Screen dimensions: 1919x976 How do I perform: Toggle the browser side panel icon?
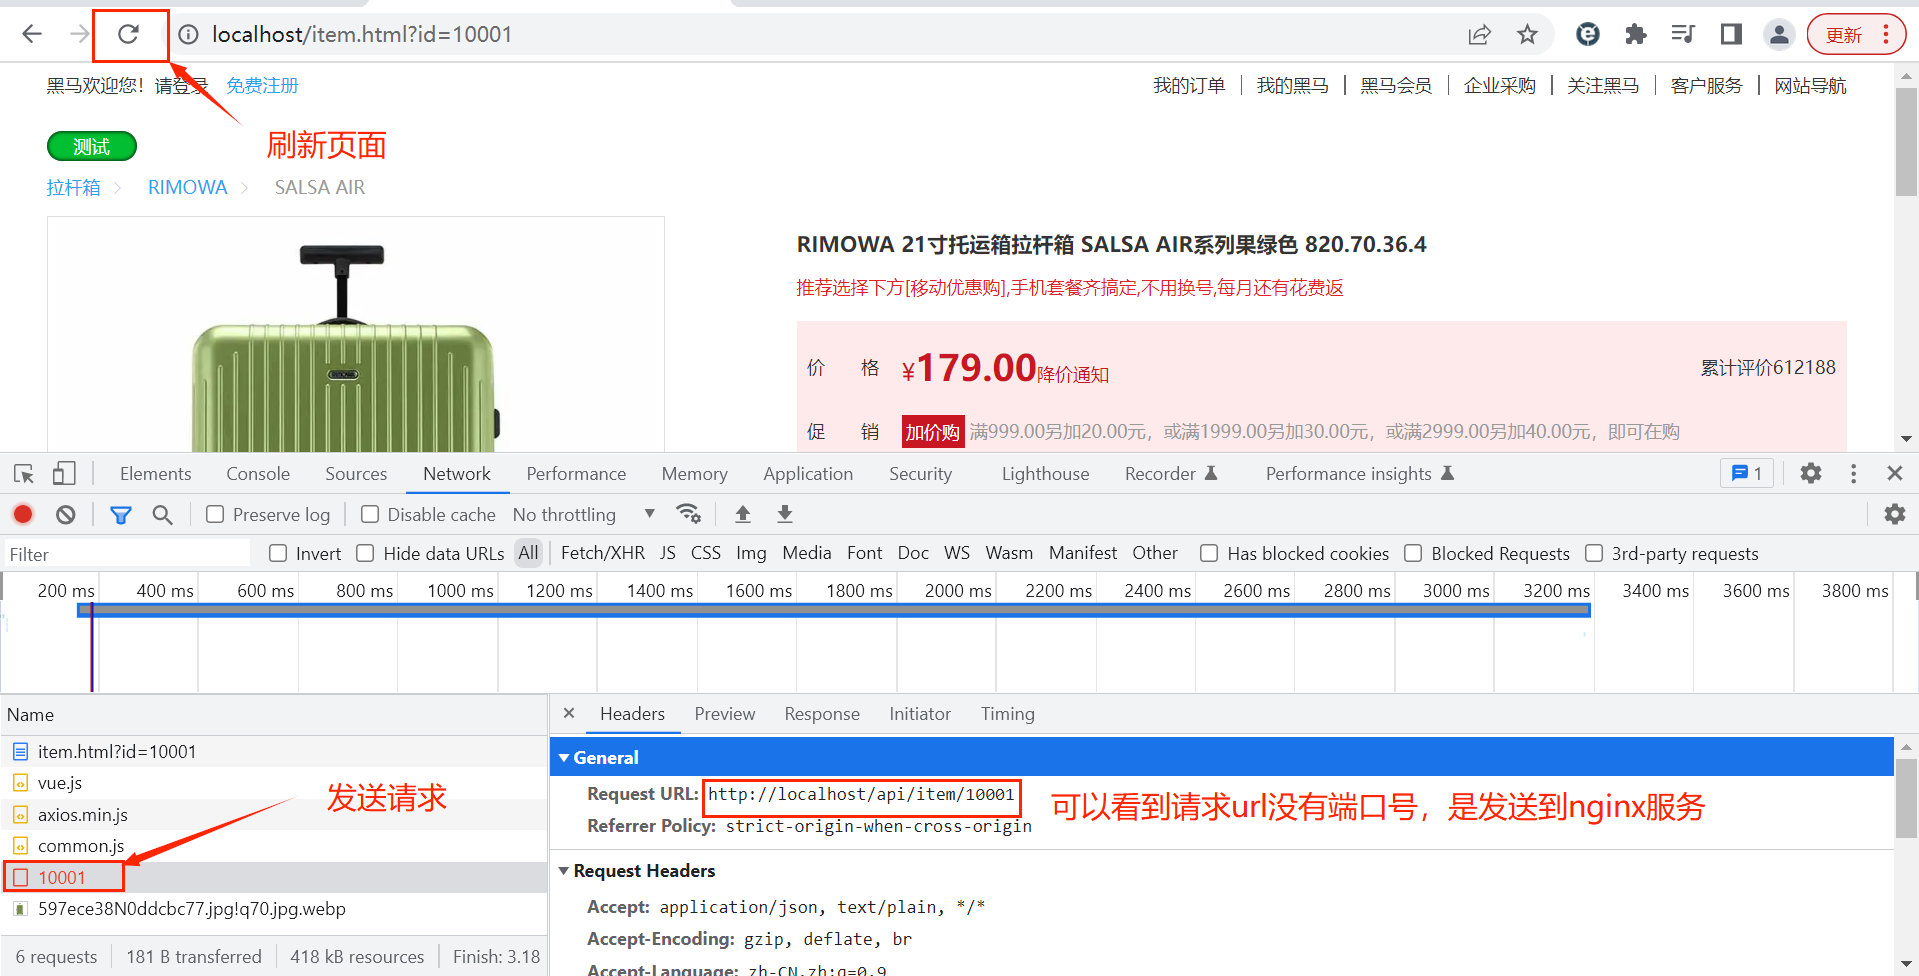pos(1731,35)
